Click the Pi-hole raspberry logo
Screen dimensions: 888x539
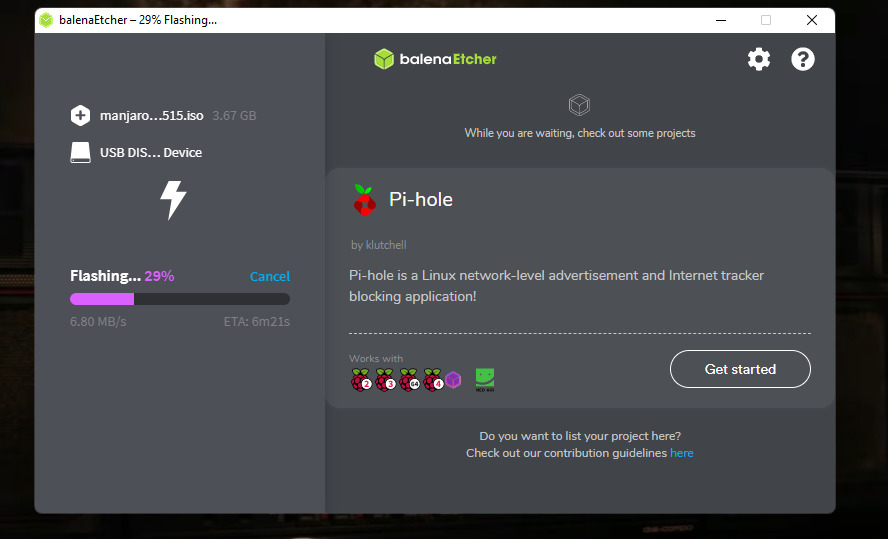364,200
